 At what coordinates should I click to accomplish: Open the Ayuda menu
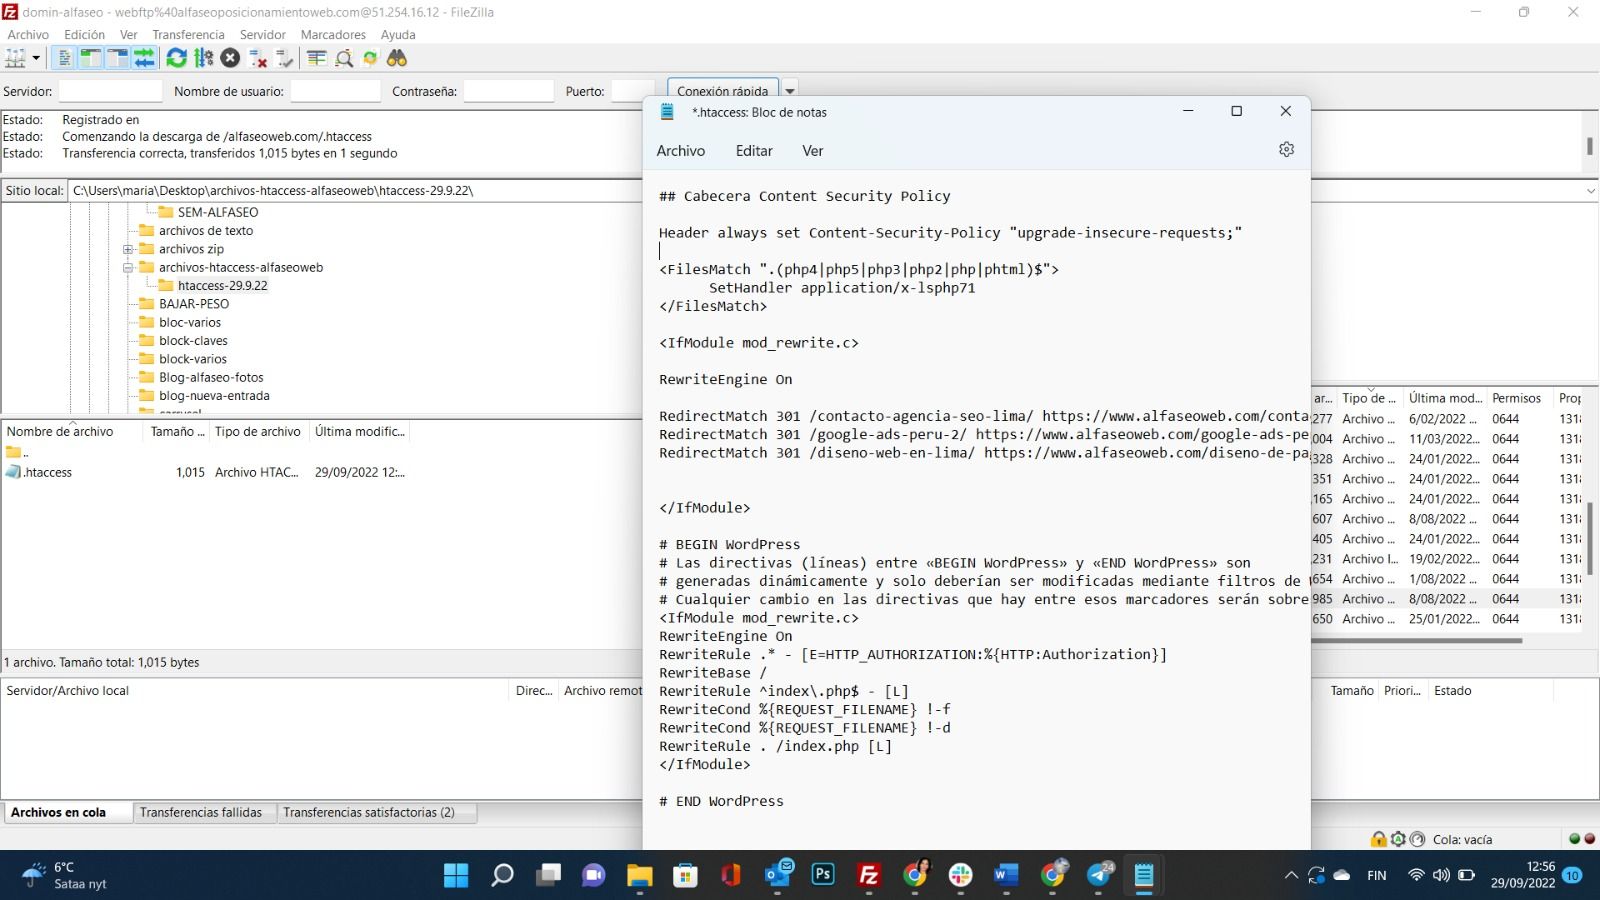(x=398, y=34)
